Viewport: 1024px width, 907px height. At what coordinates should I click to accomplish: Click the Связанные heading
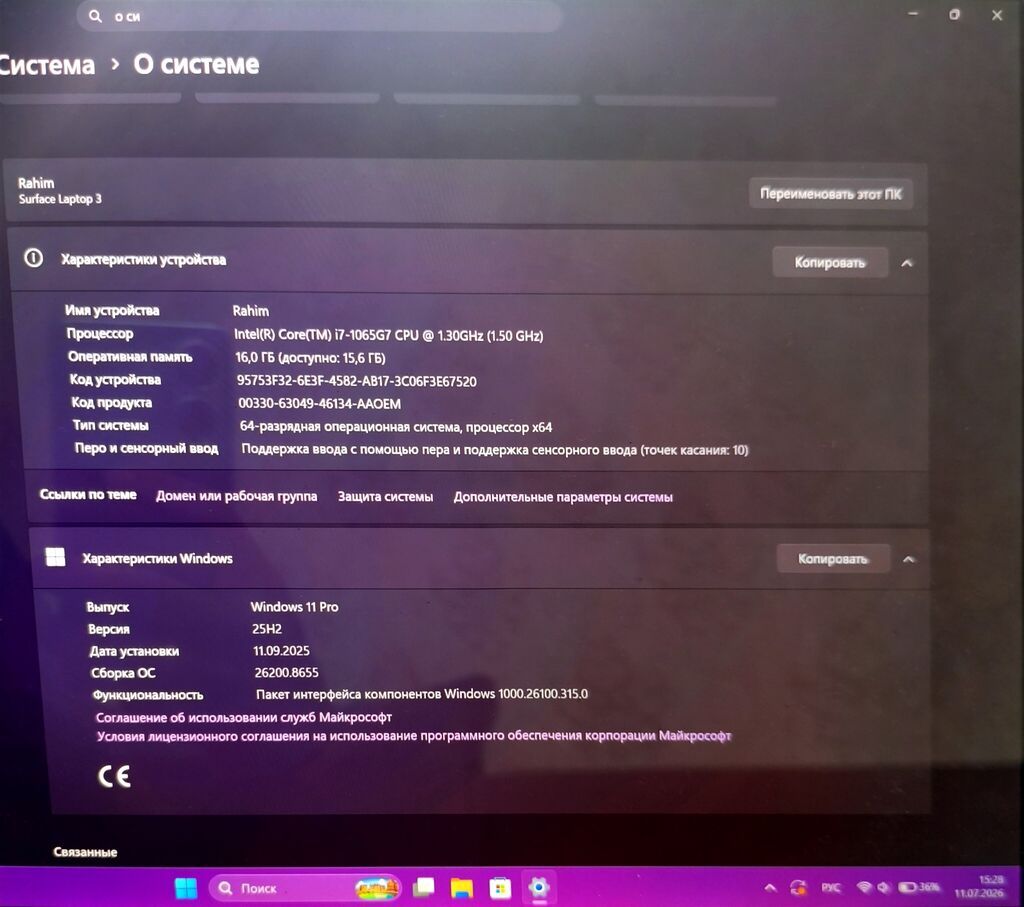pyautogui.click(x=86, y=851)
